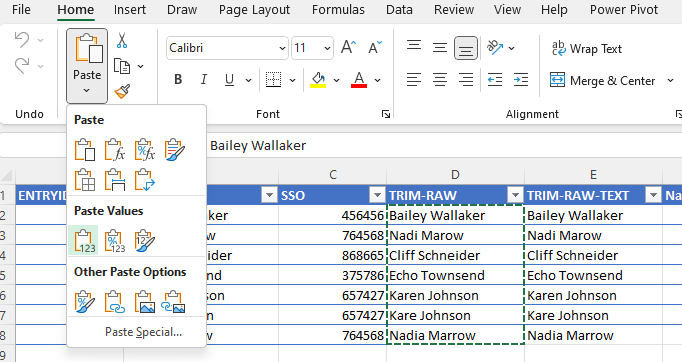Increase font size with large A

click(348, 47)
